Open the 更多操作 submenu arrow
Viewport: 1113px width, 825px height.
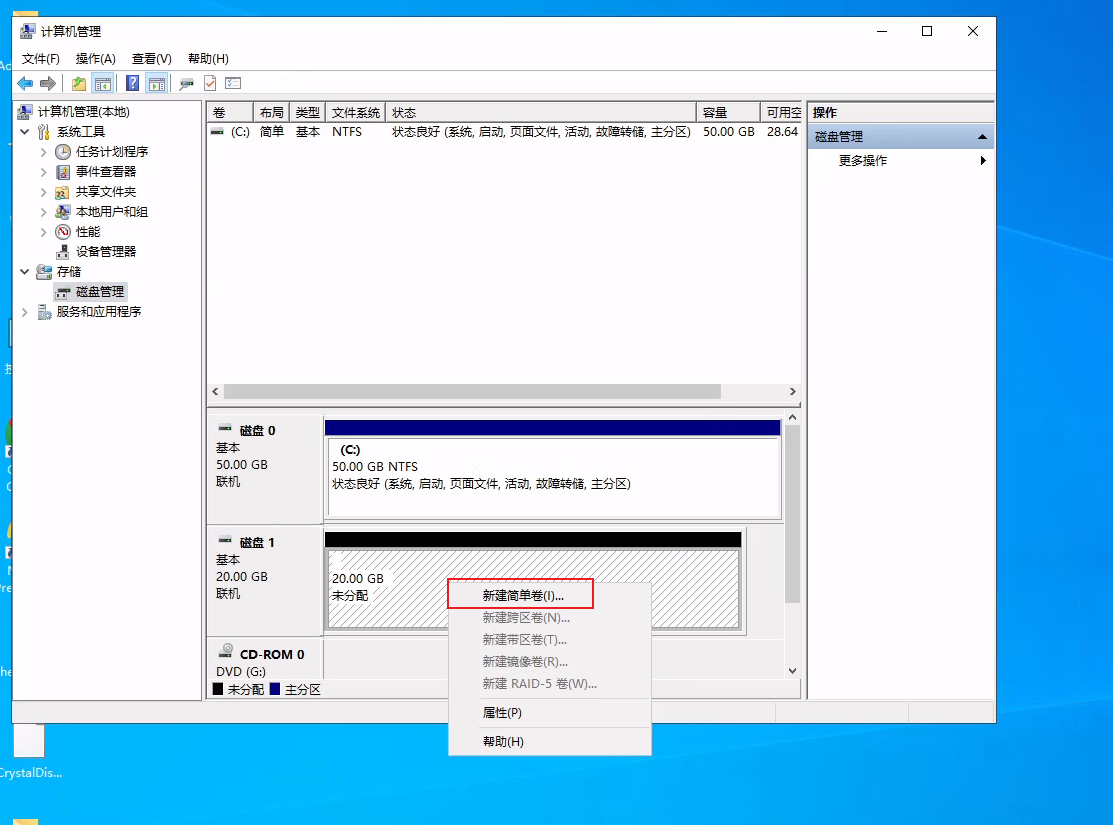(983, 160)
